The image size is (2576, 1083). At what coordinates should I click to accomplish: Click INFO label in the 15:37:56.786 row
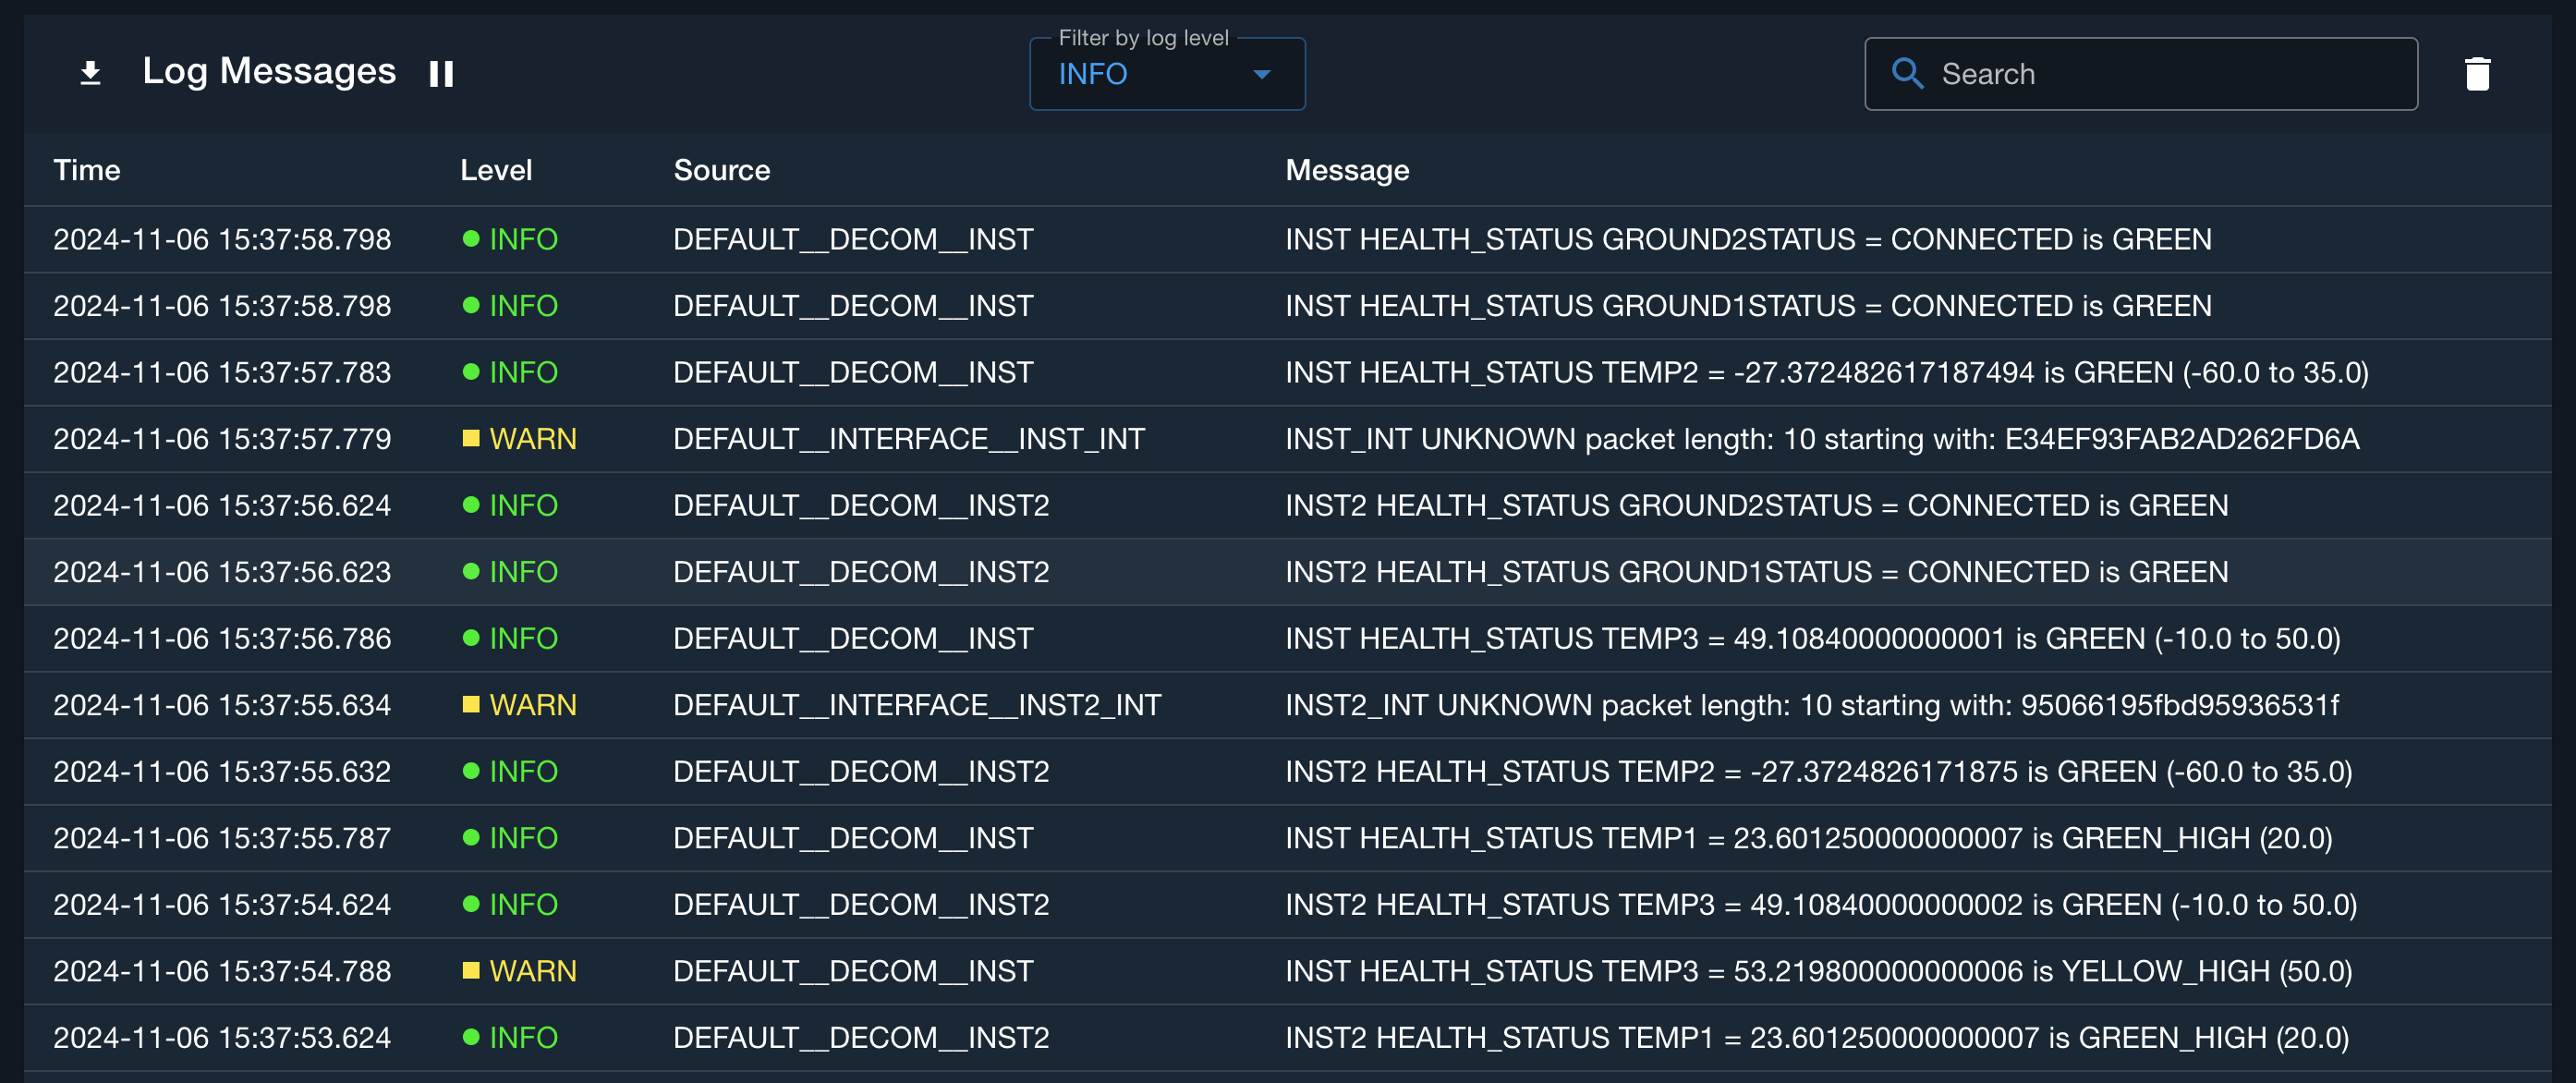523,638
